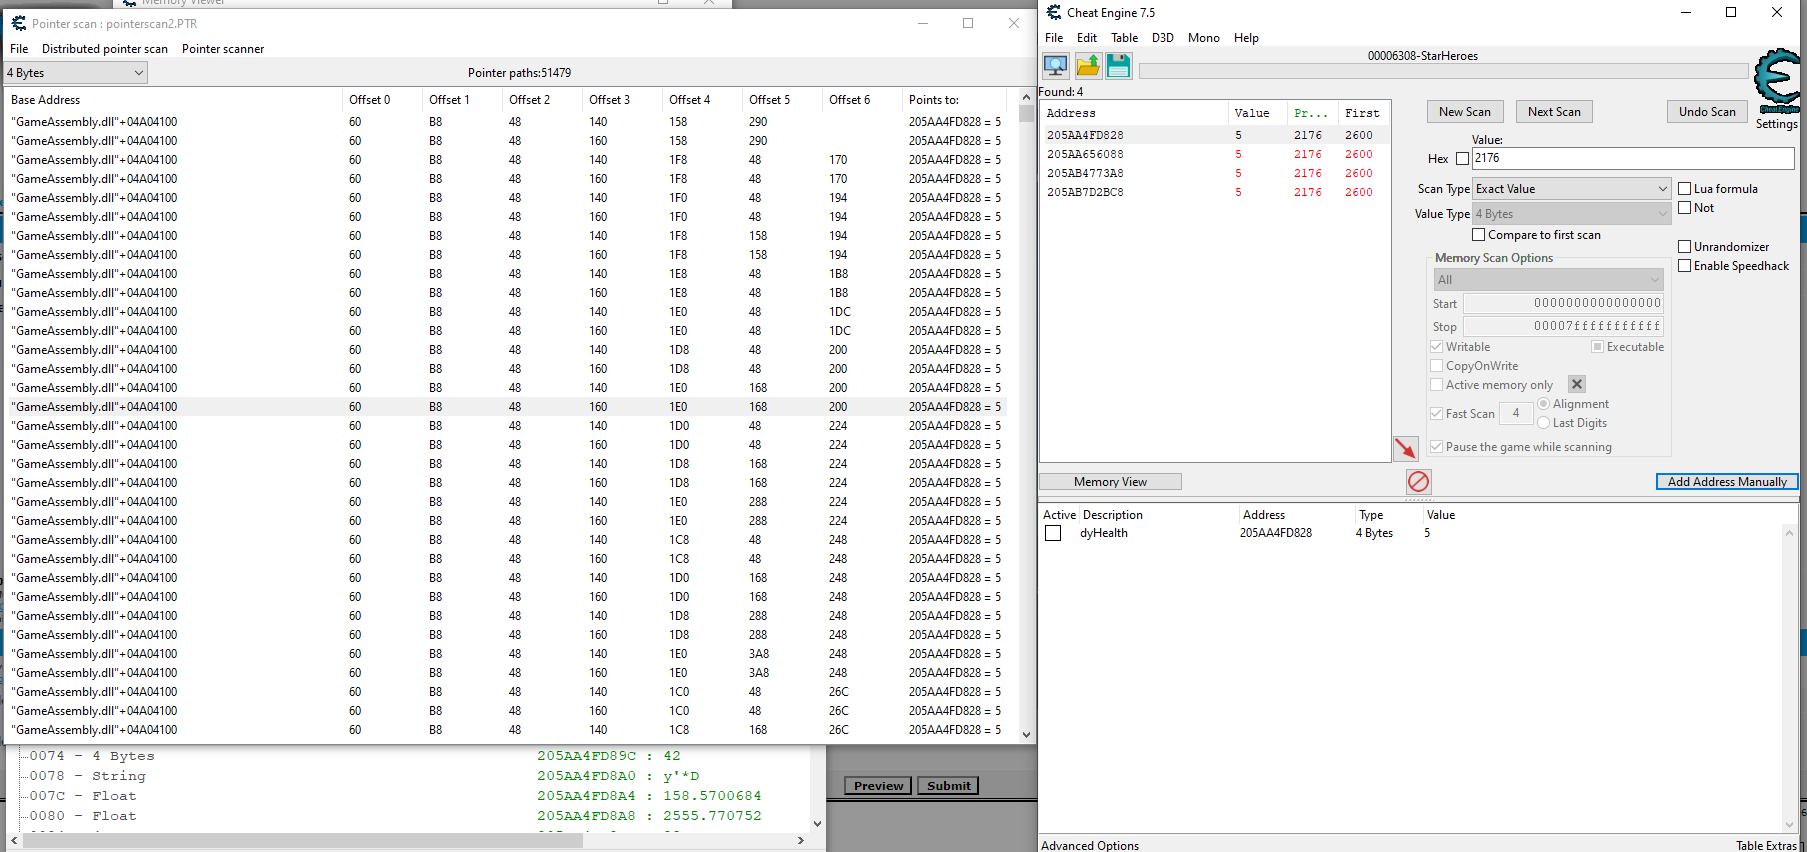Click the Select process computer icon

click(1055, 66)
